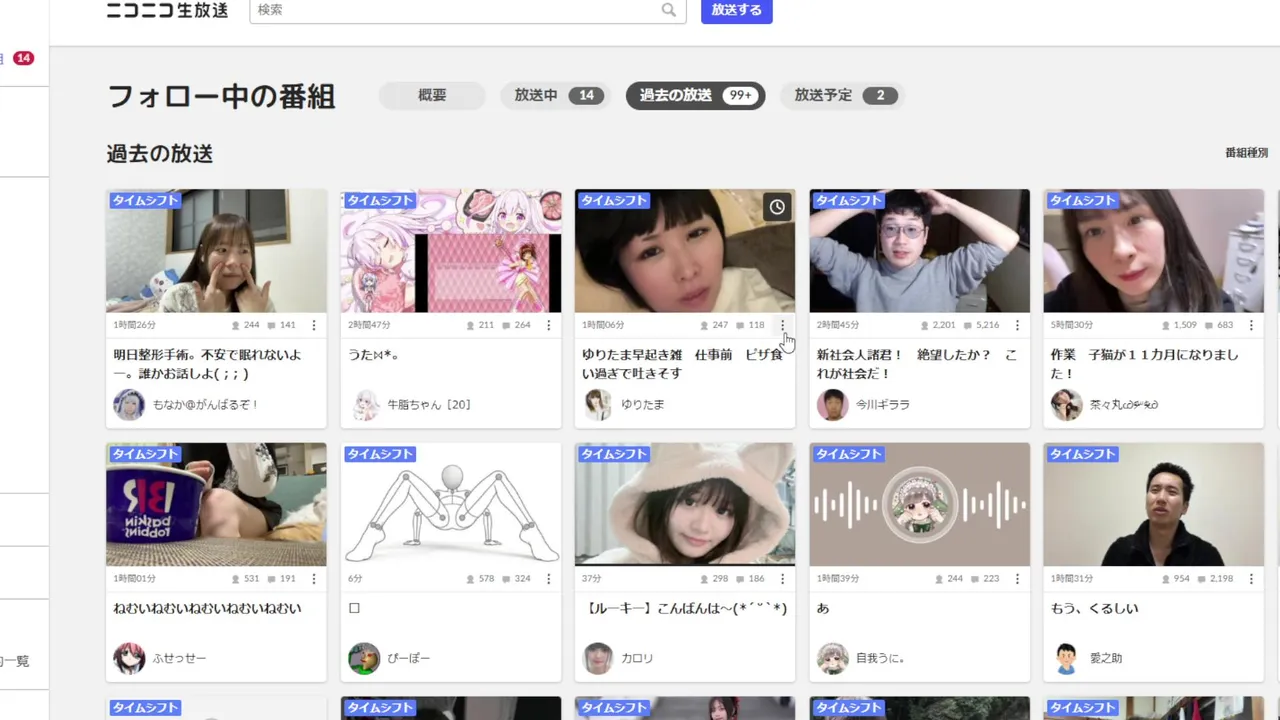Viewport: 1280px width, 720px height.
Task: Click 愛之助 user avatar
Action: (1066, 659)
